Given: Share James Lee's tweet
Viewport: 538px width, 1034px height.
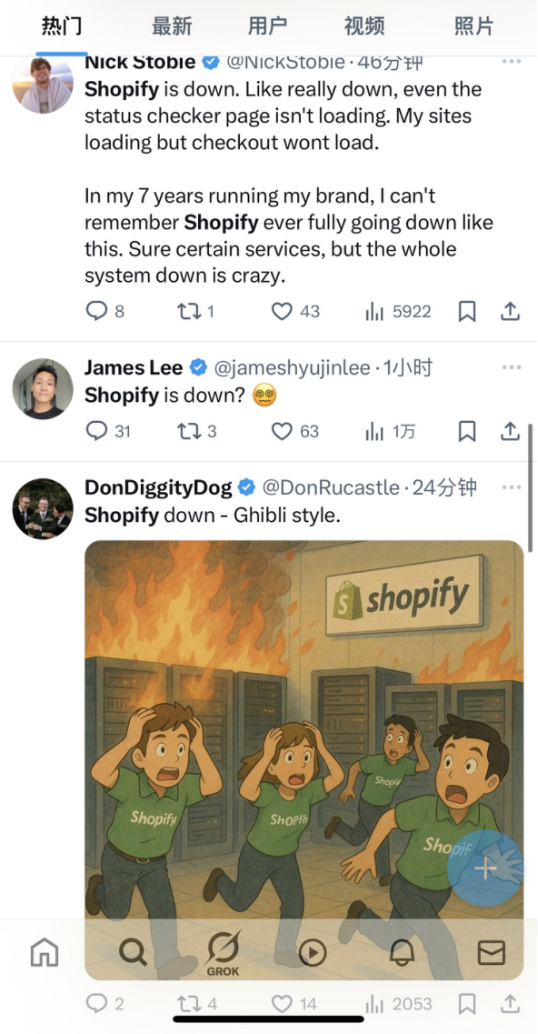Looking at the screenshot, I should tap(510, 431).
